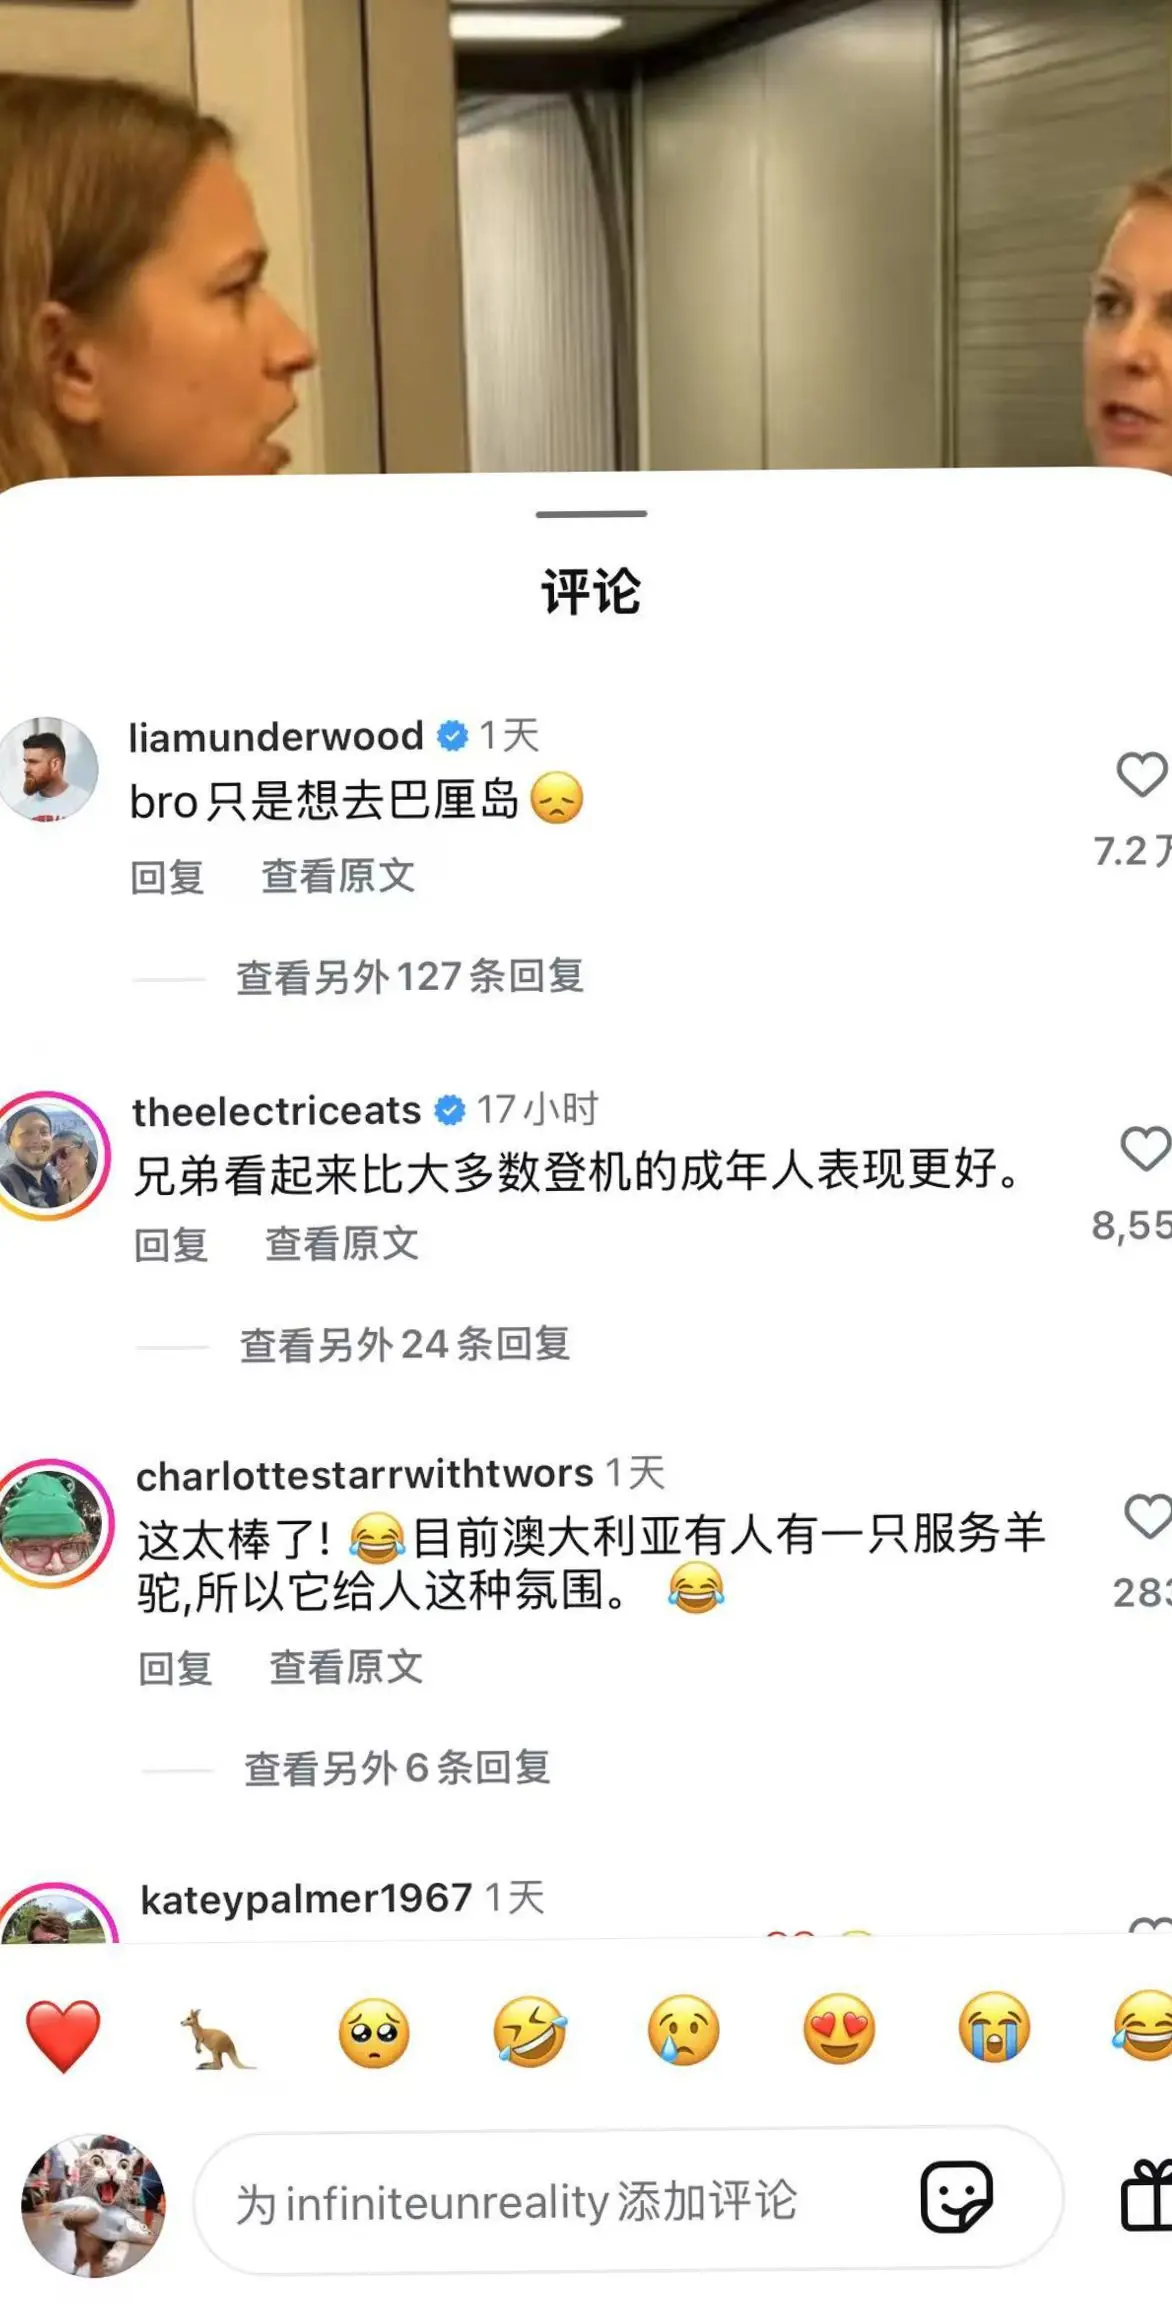This screenshot has height=2316, width=1172.
Task: Insert the pleading face emoji
Action: pos(374,2033)
